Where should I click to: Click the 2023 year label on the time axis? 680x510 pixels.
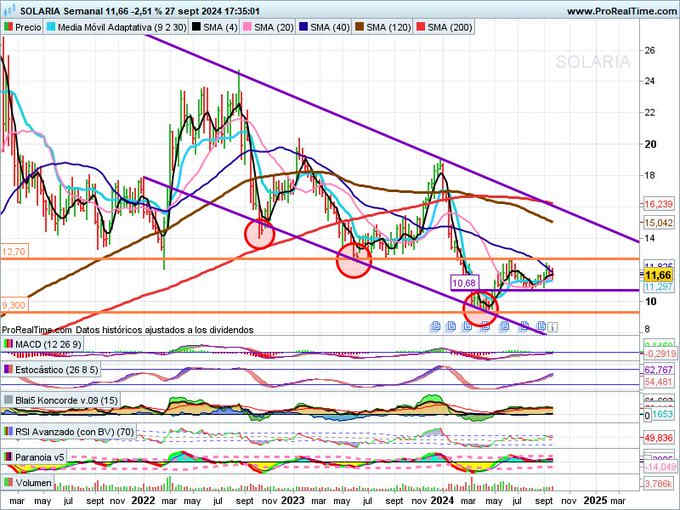coord(293,500)
